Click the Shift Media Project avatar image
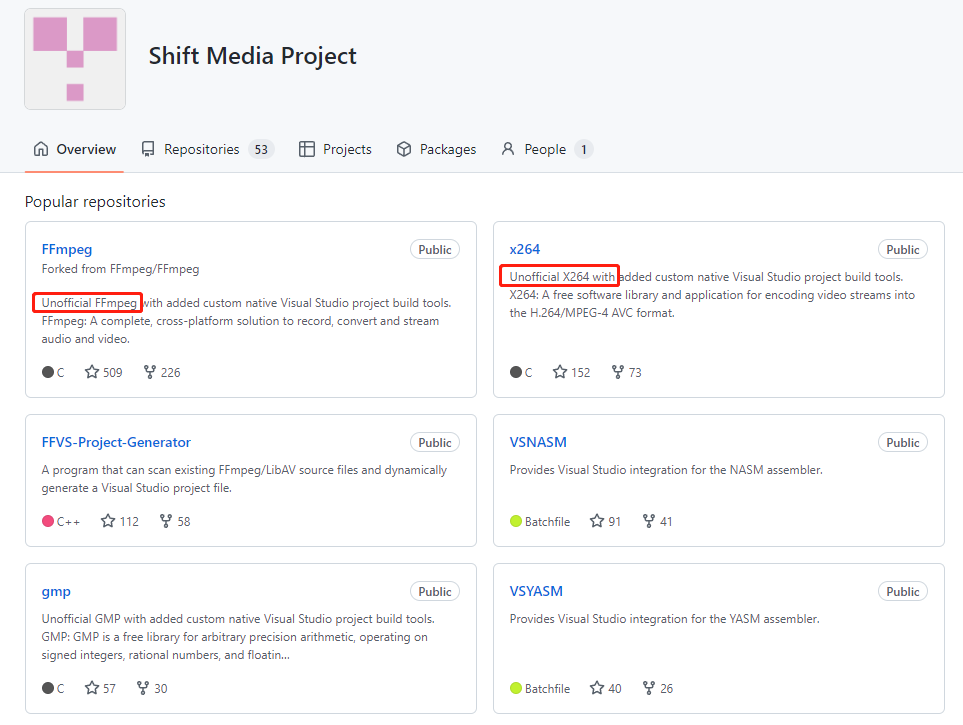 tap(75, 59)
